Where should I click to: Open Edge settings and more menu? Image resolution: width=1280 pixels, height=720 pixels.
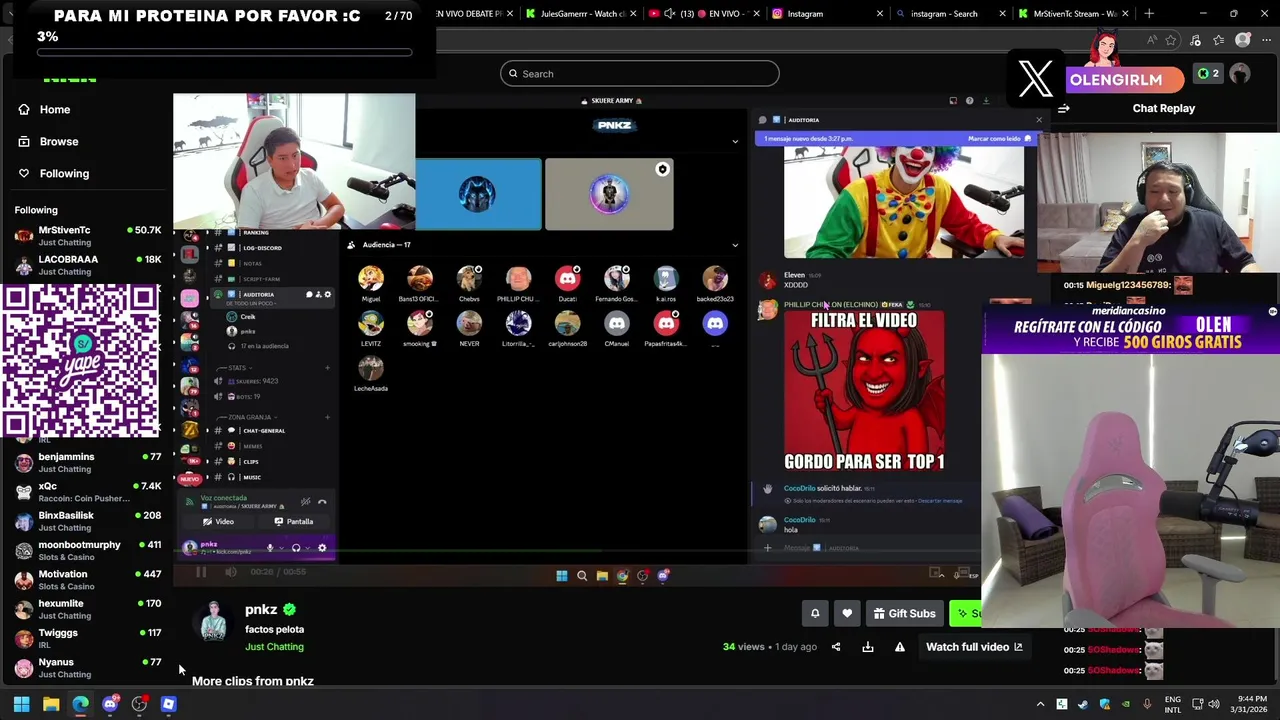point(1267,40)
